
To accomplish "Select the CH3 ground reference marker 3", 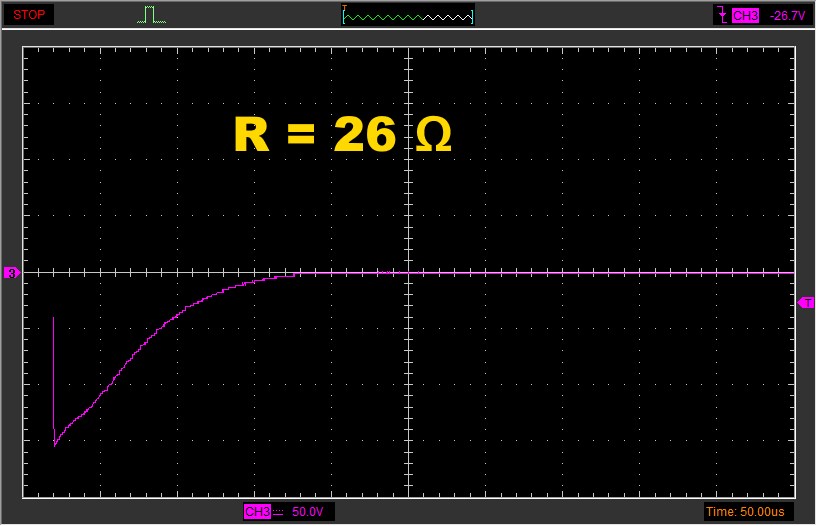I will pyautogui.click(x=11, y=272).
